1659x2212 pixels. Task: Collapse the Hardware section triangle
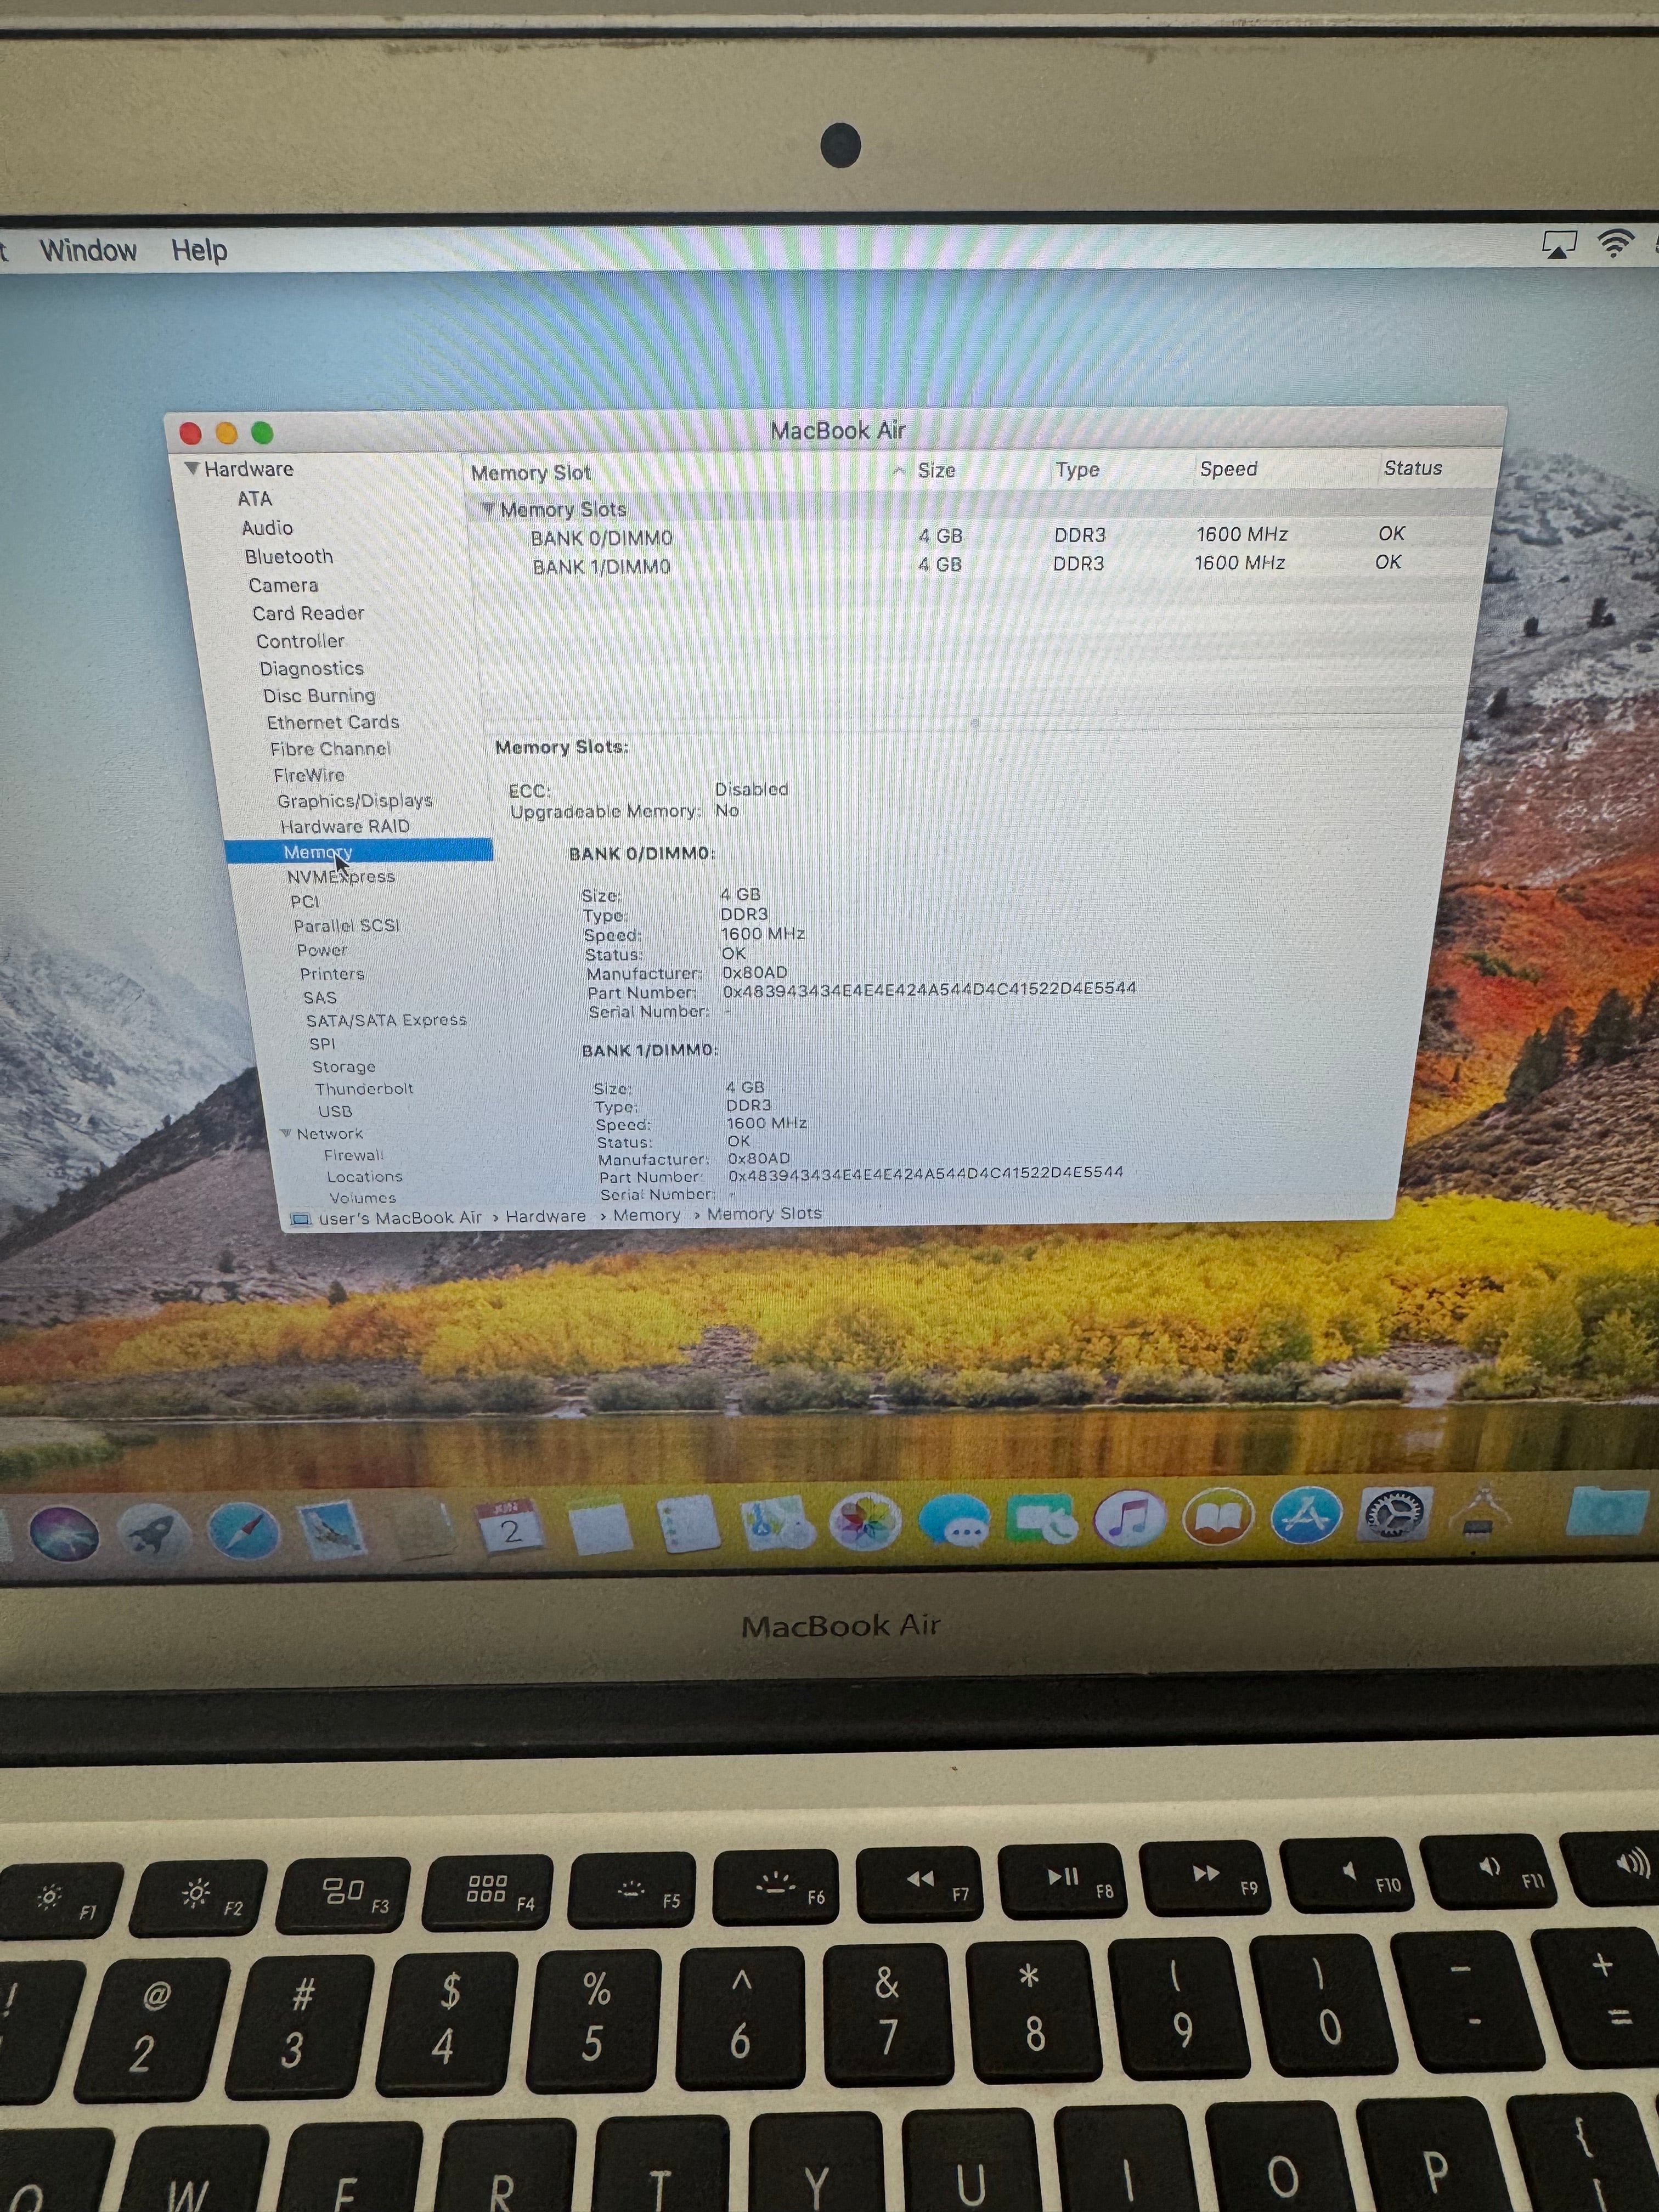point(191,468)
